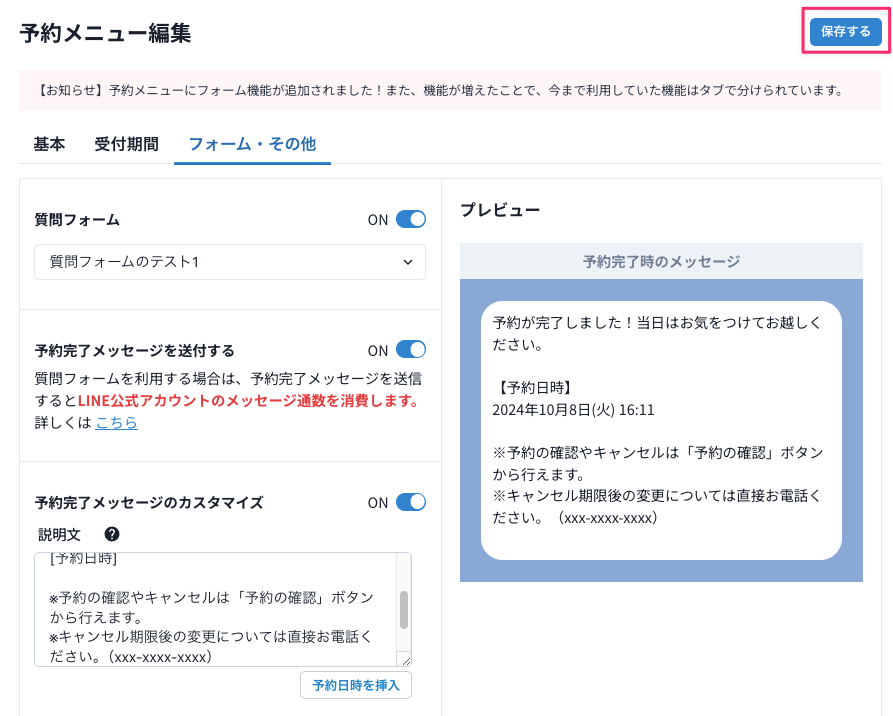
Task: Open the こちら details link
Action: (x=116, y=423)
